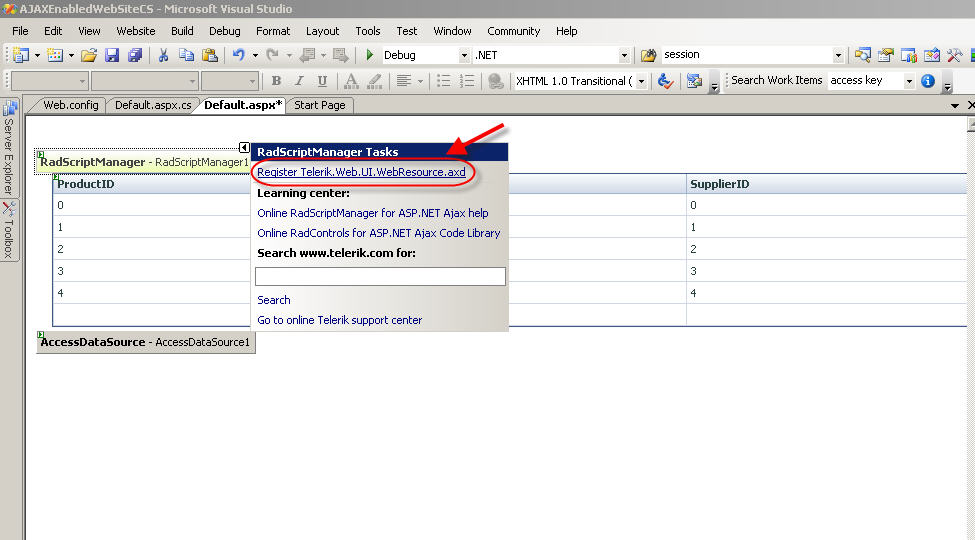This screenshot has width=975, height=540.
Task: Click the Search link in tasks panel
Action: (x=274, y=300)
